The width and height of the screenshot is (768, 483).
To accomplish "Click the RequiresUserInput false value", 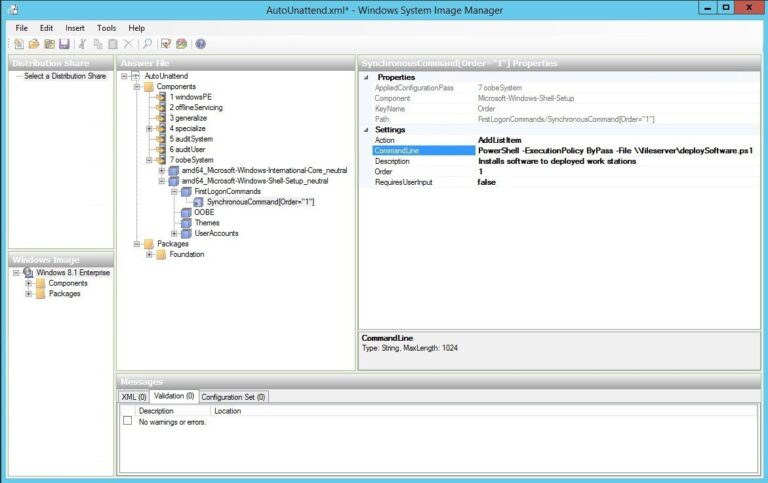I will pyautogui.click(x=617, y=182).
